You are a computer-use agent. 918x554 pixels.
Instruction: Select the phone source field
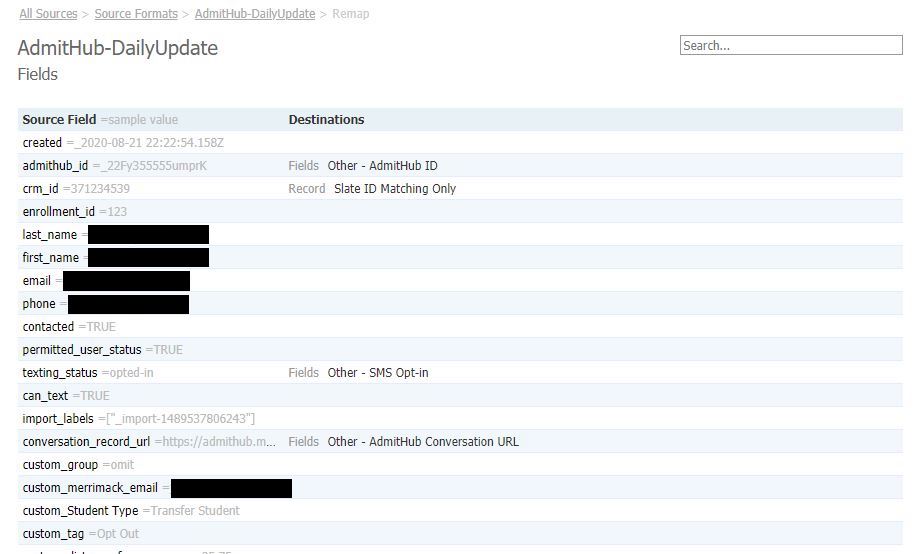point(460,303)
